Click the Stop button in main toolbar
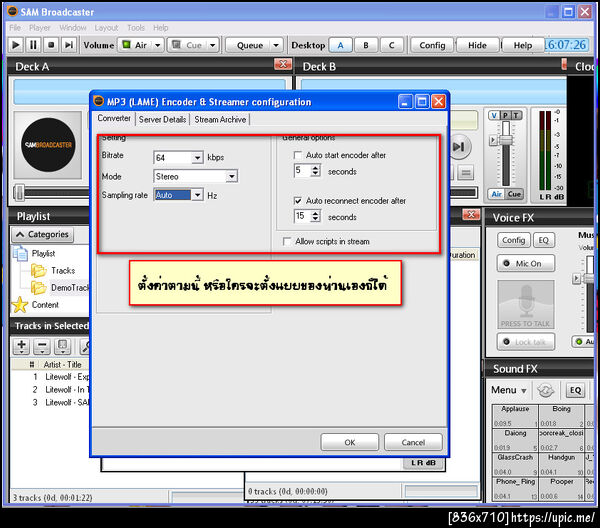The image size is (600, 528). point(51,45)
